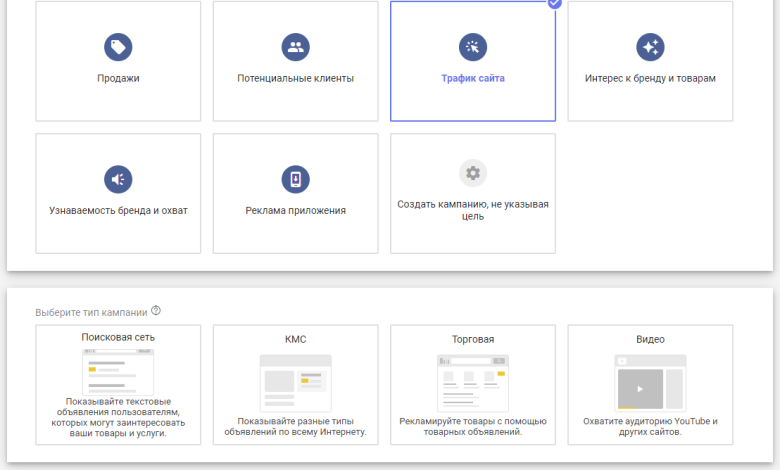This screenshot has width=780, height=470.
Task: Choose the КМС campaign type
Action: [x=295, y=339]
